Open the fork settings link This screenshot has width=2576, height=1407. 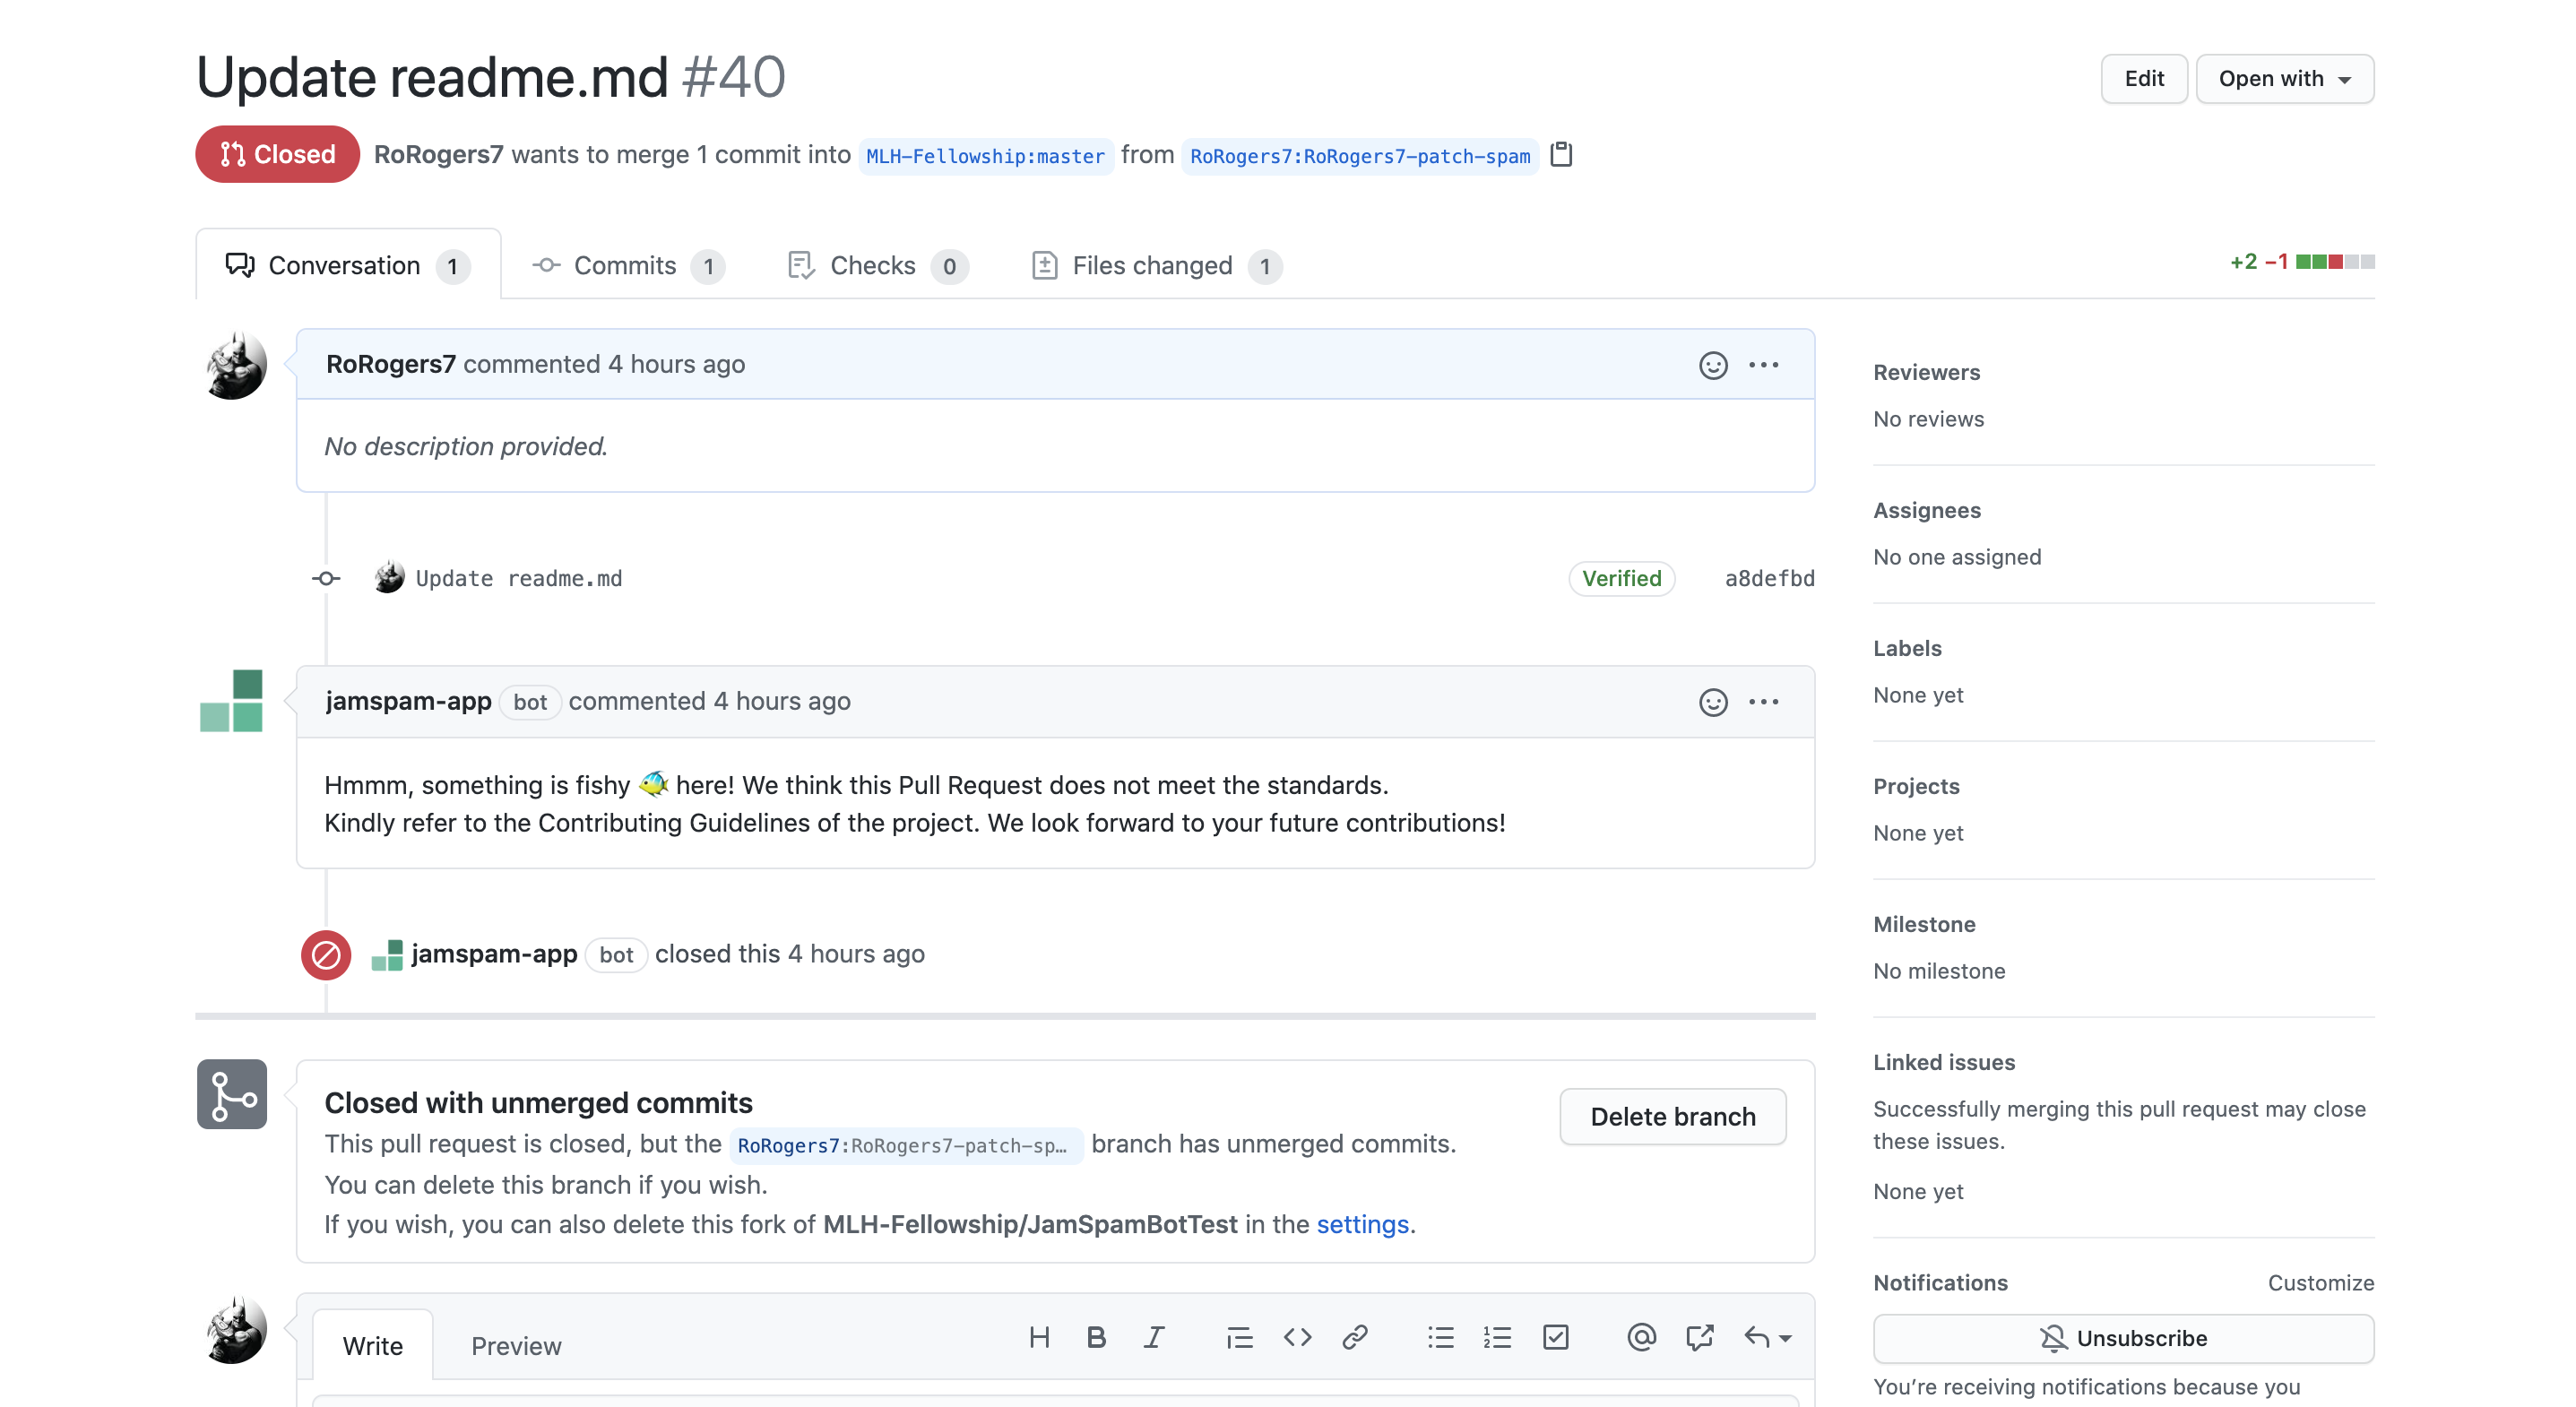(1362, 1224)
